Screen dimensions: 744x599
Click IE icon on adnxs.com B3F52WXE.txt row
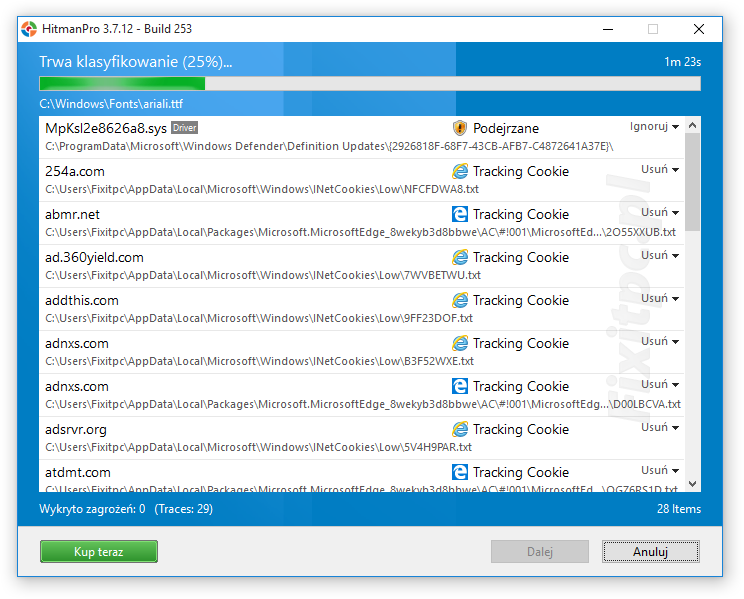pyautogui.click(x=459, y=343)
